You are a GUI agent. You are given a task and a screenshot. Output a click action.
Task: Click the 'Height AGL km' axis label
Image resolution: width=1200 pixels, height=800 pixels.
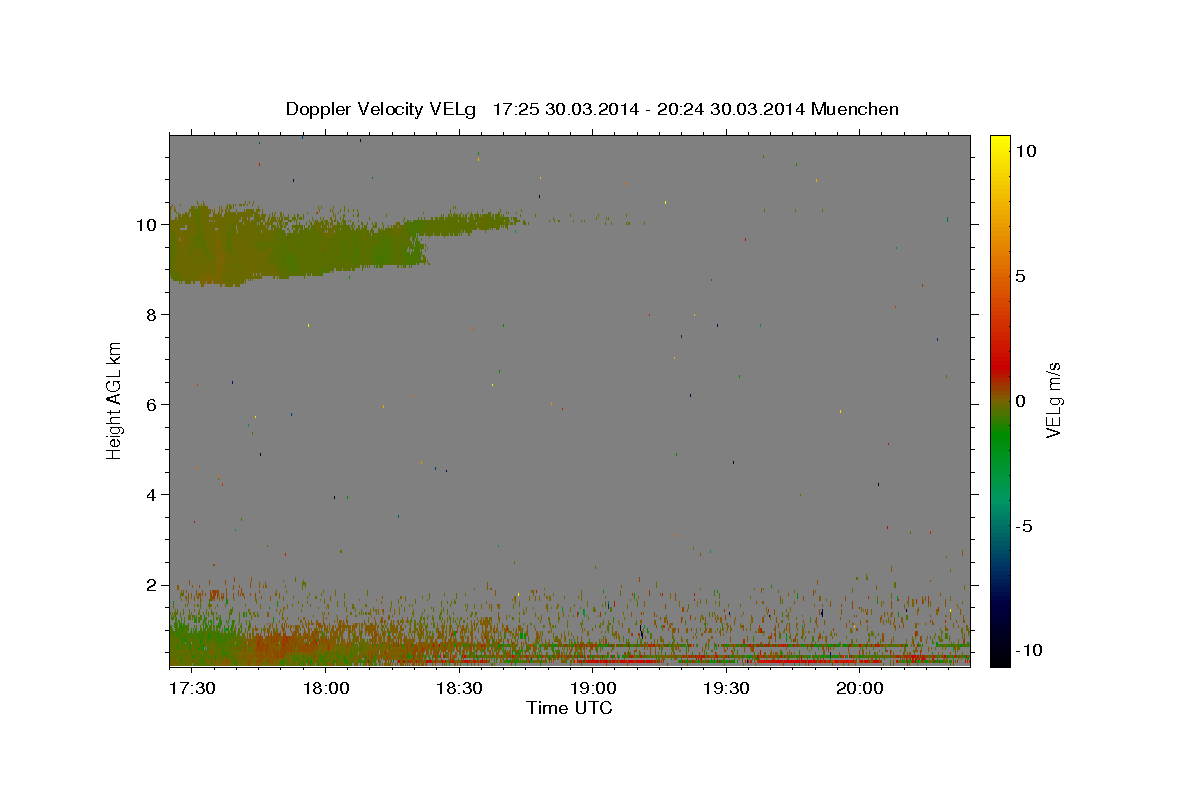(x=115, y=401)
